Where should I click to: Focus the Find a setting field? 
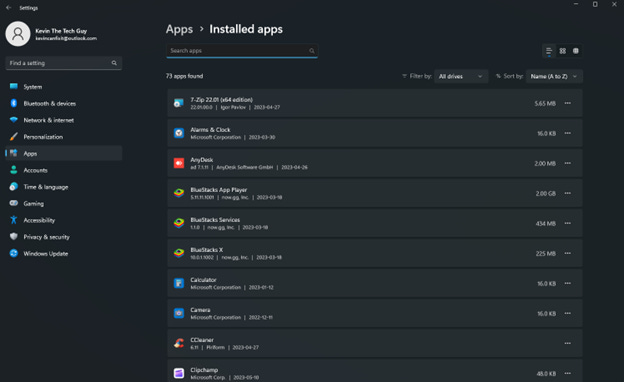[x=64, y=63]
